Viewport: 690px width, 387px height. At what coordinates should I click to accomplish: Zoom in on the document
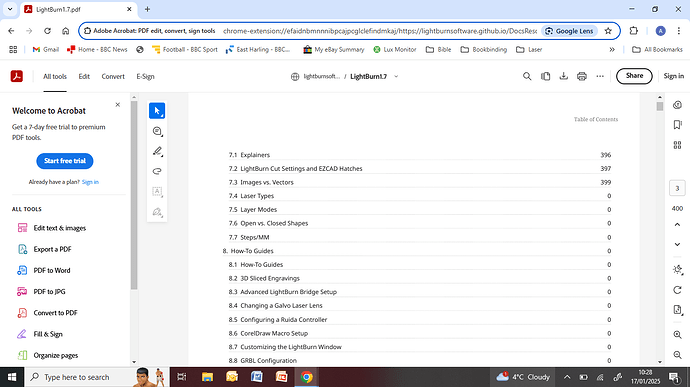coord(677,335)
